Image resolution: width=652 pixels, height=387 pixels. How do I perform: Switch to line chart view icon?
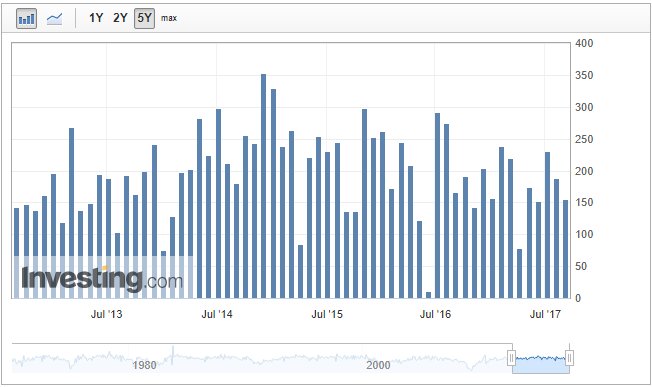pyautogui.click(x=54, y=19)
